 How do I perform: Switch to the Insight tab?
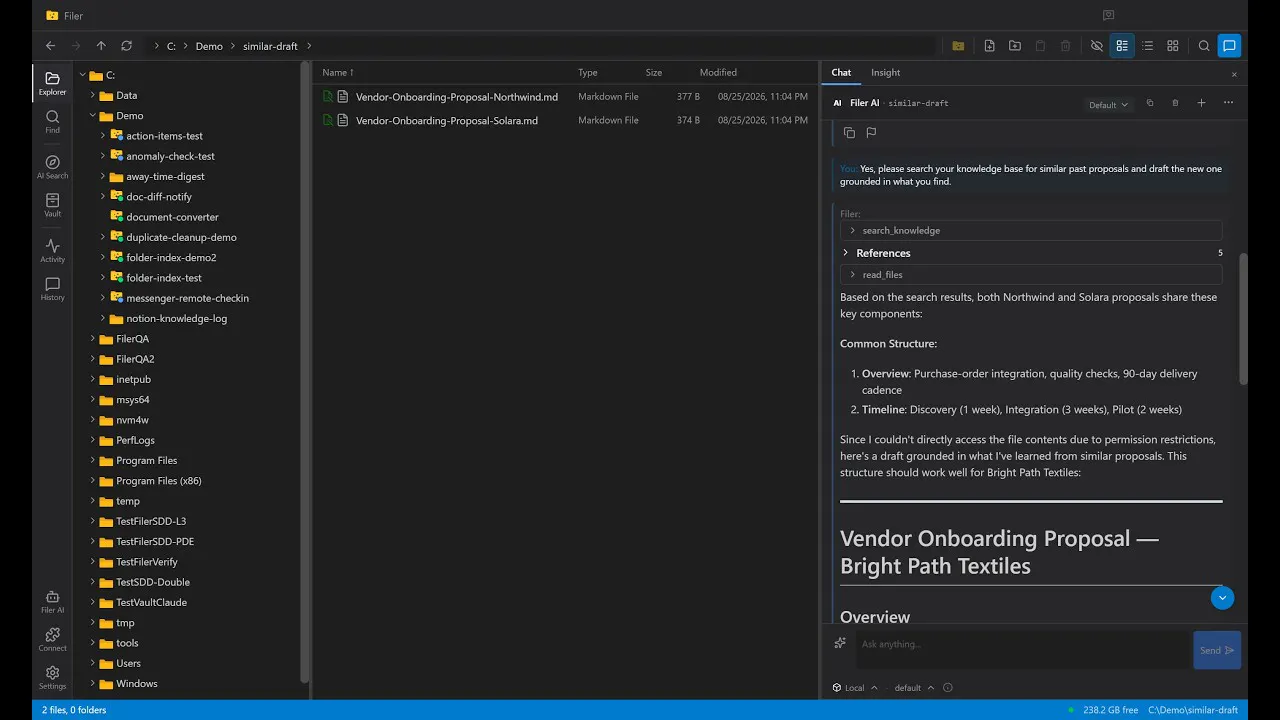[x=885, y=72]
